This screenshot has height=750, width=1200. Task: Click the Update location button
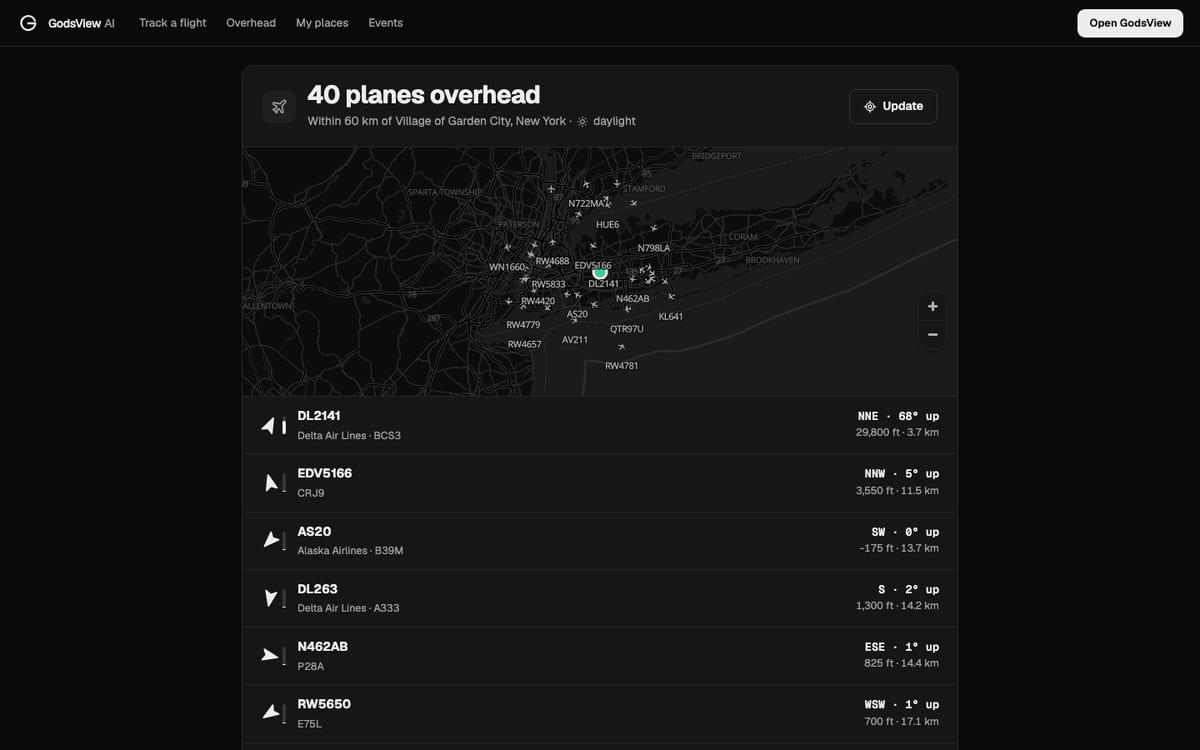tap(893, 106)
